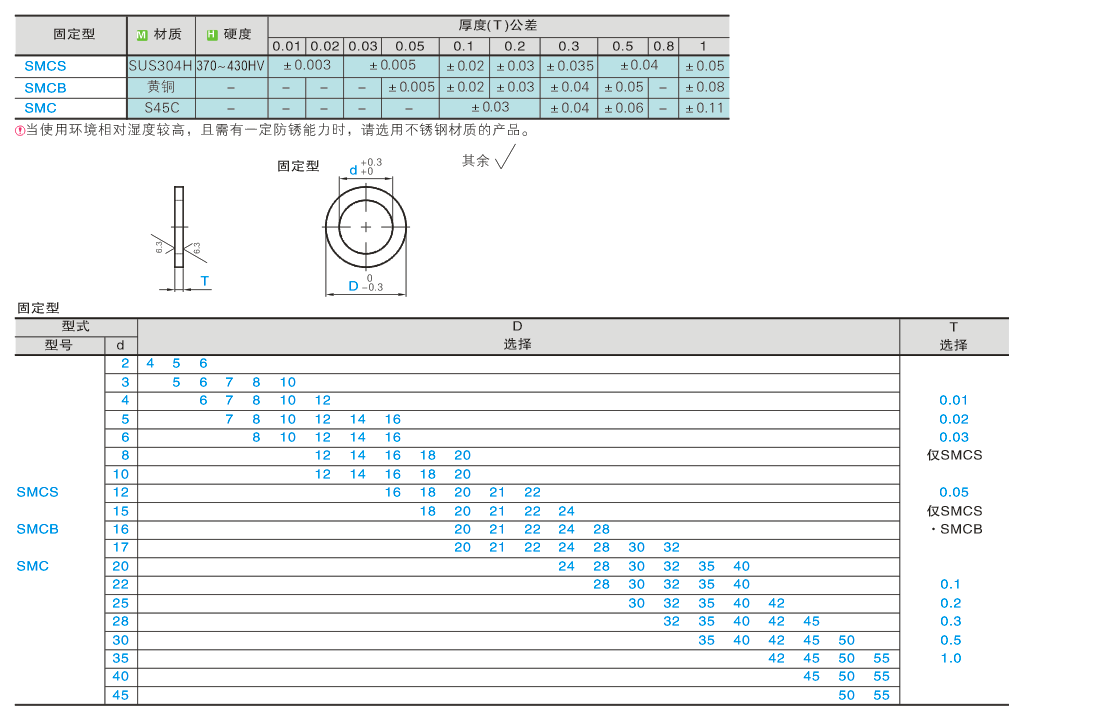
Task: Click the blue T label under the side view
Action: (205, 281)
